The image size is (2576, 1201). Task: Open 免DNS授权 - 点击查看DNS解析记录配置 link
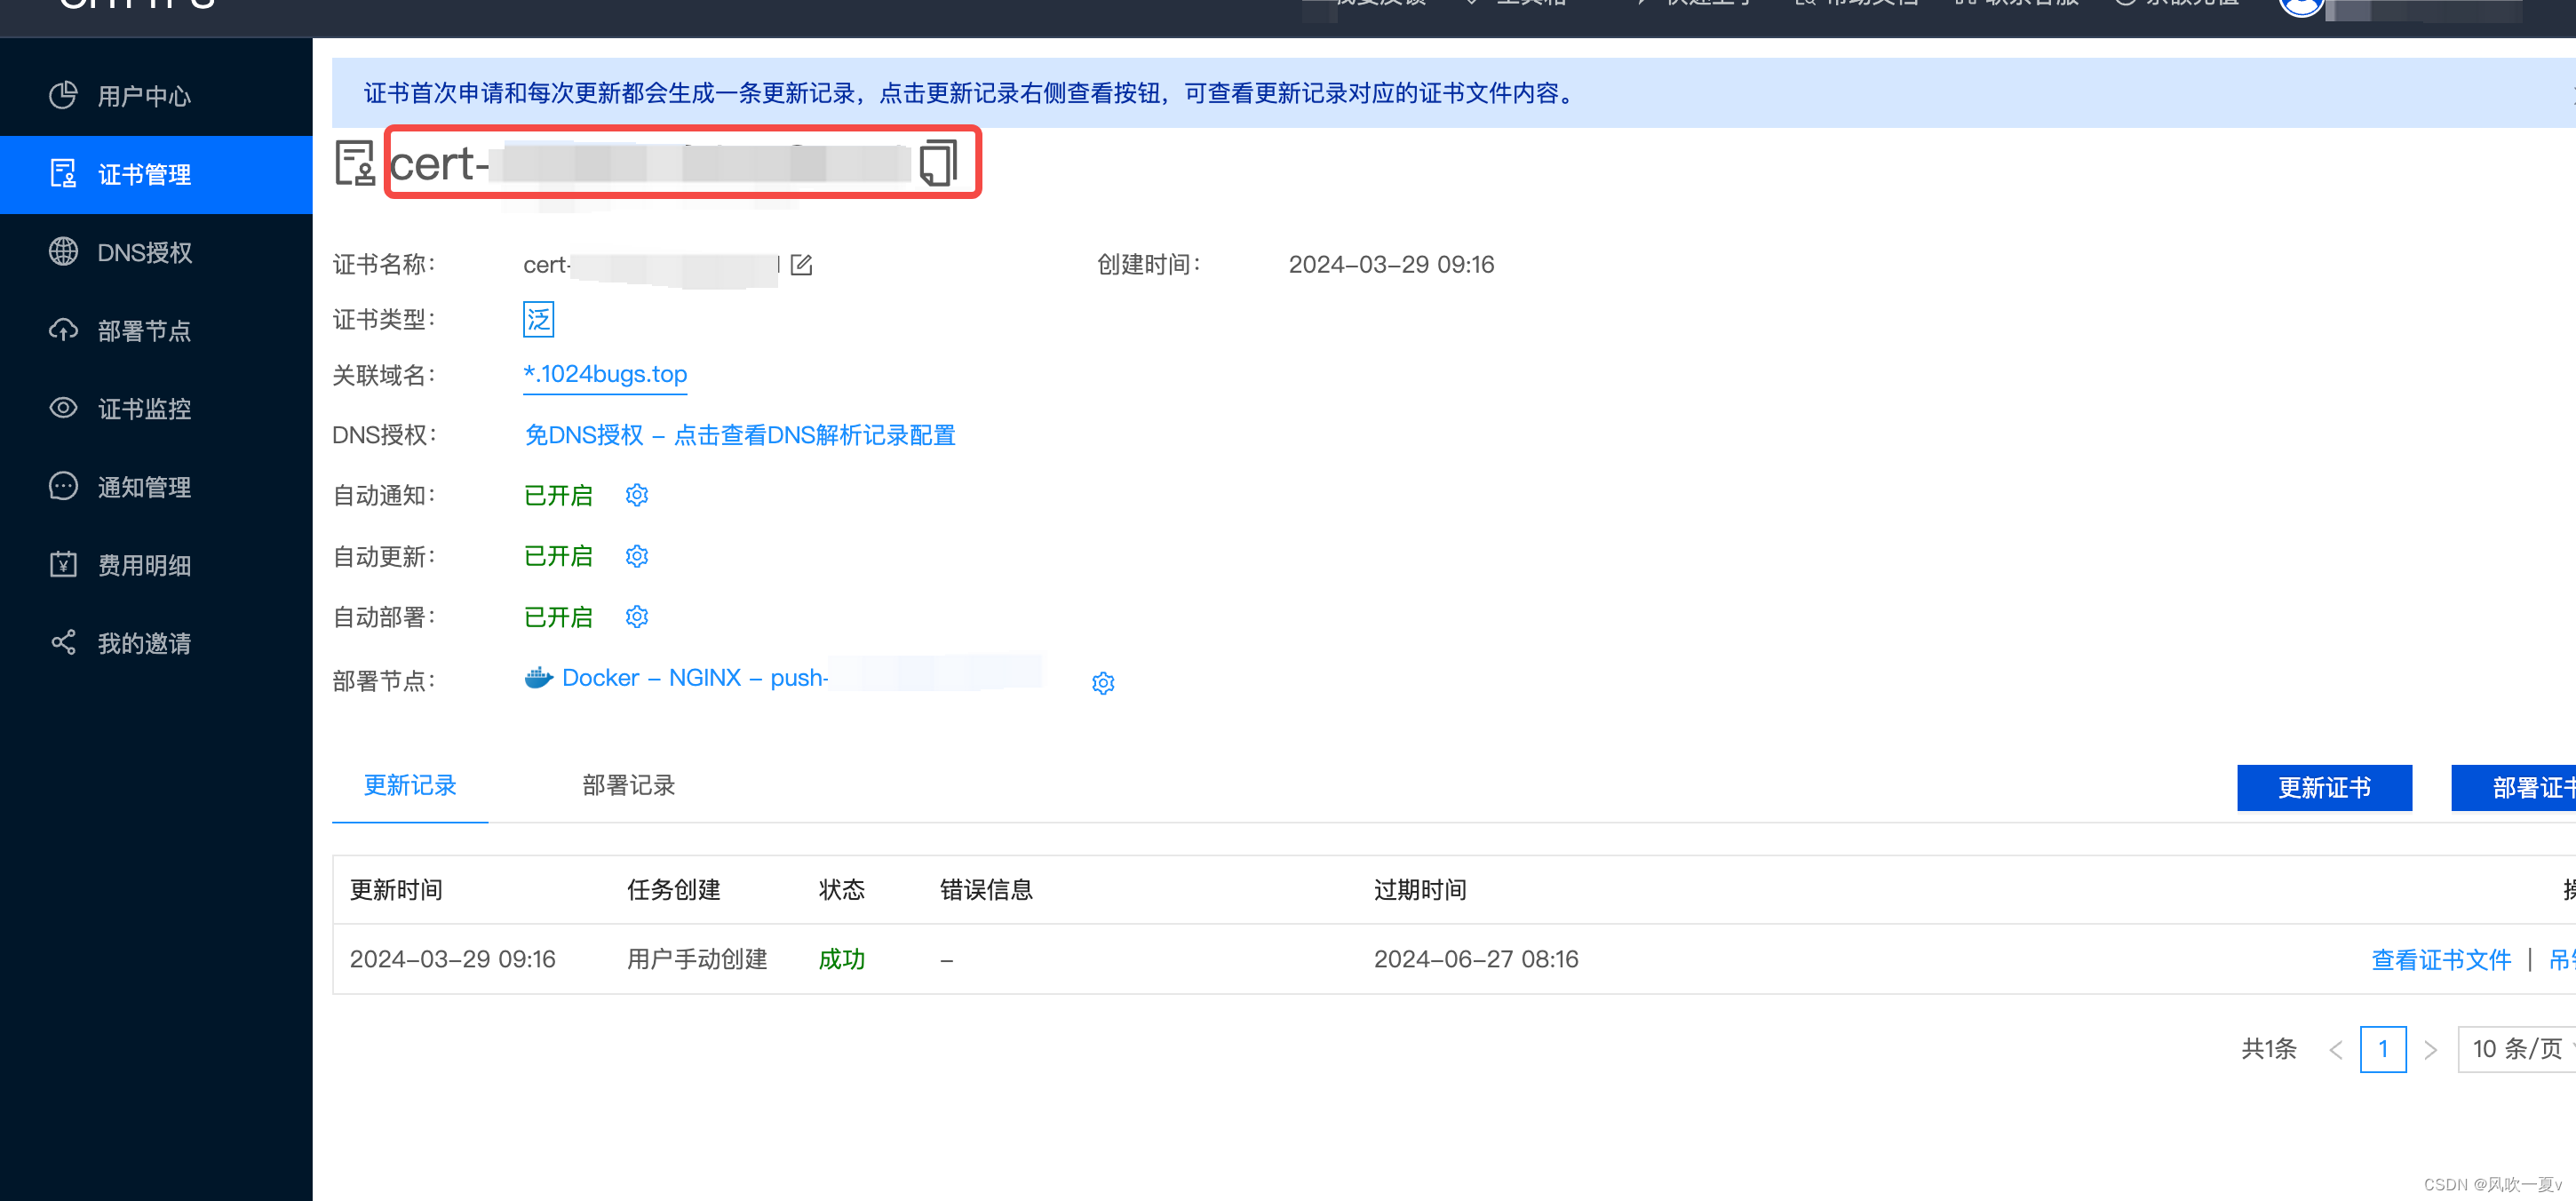[x=740, y=435]
